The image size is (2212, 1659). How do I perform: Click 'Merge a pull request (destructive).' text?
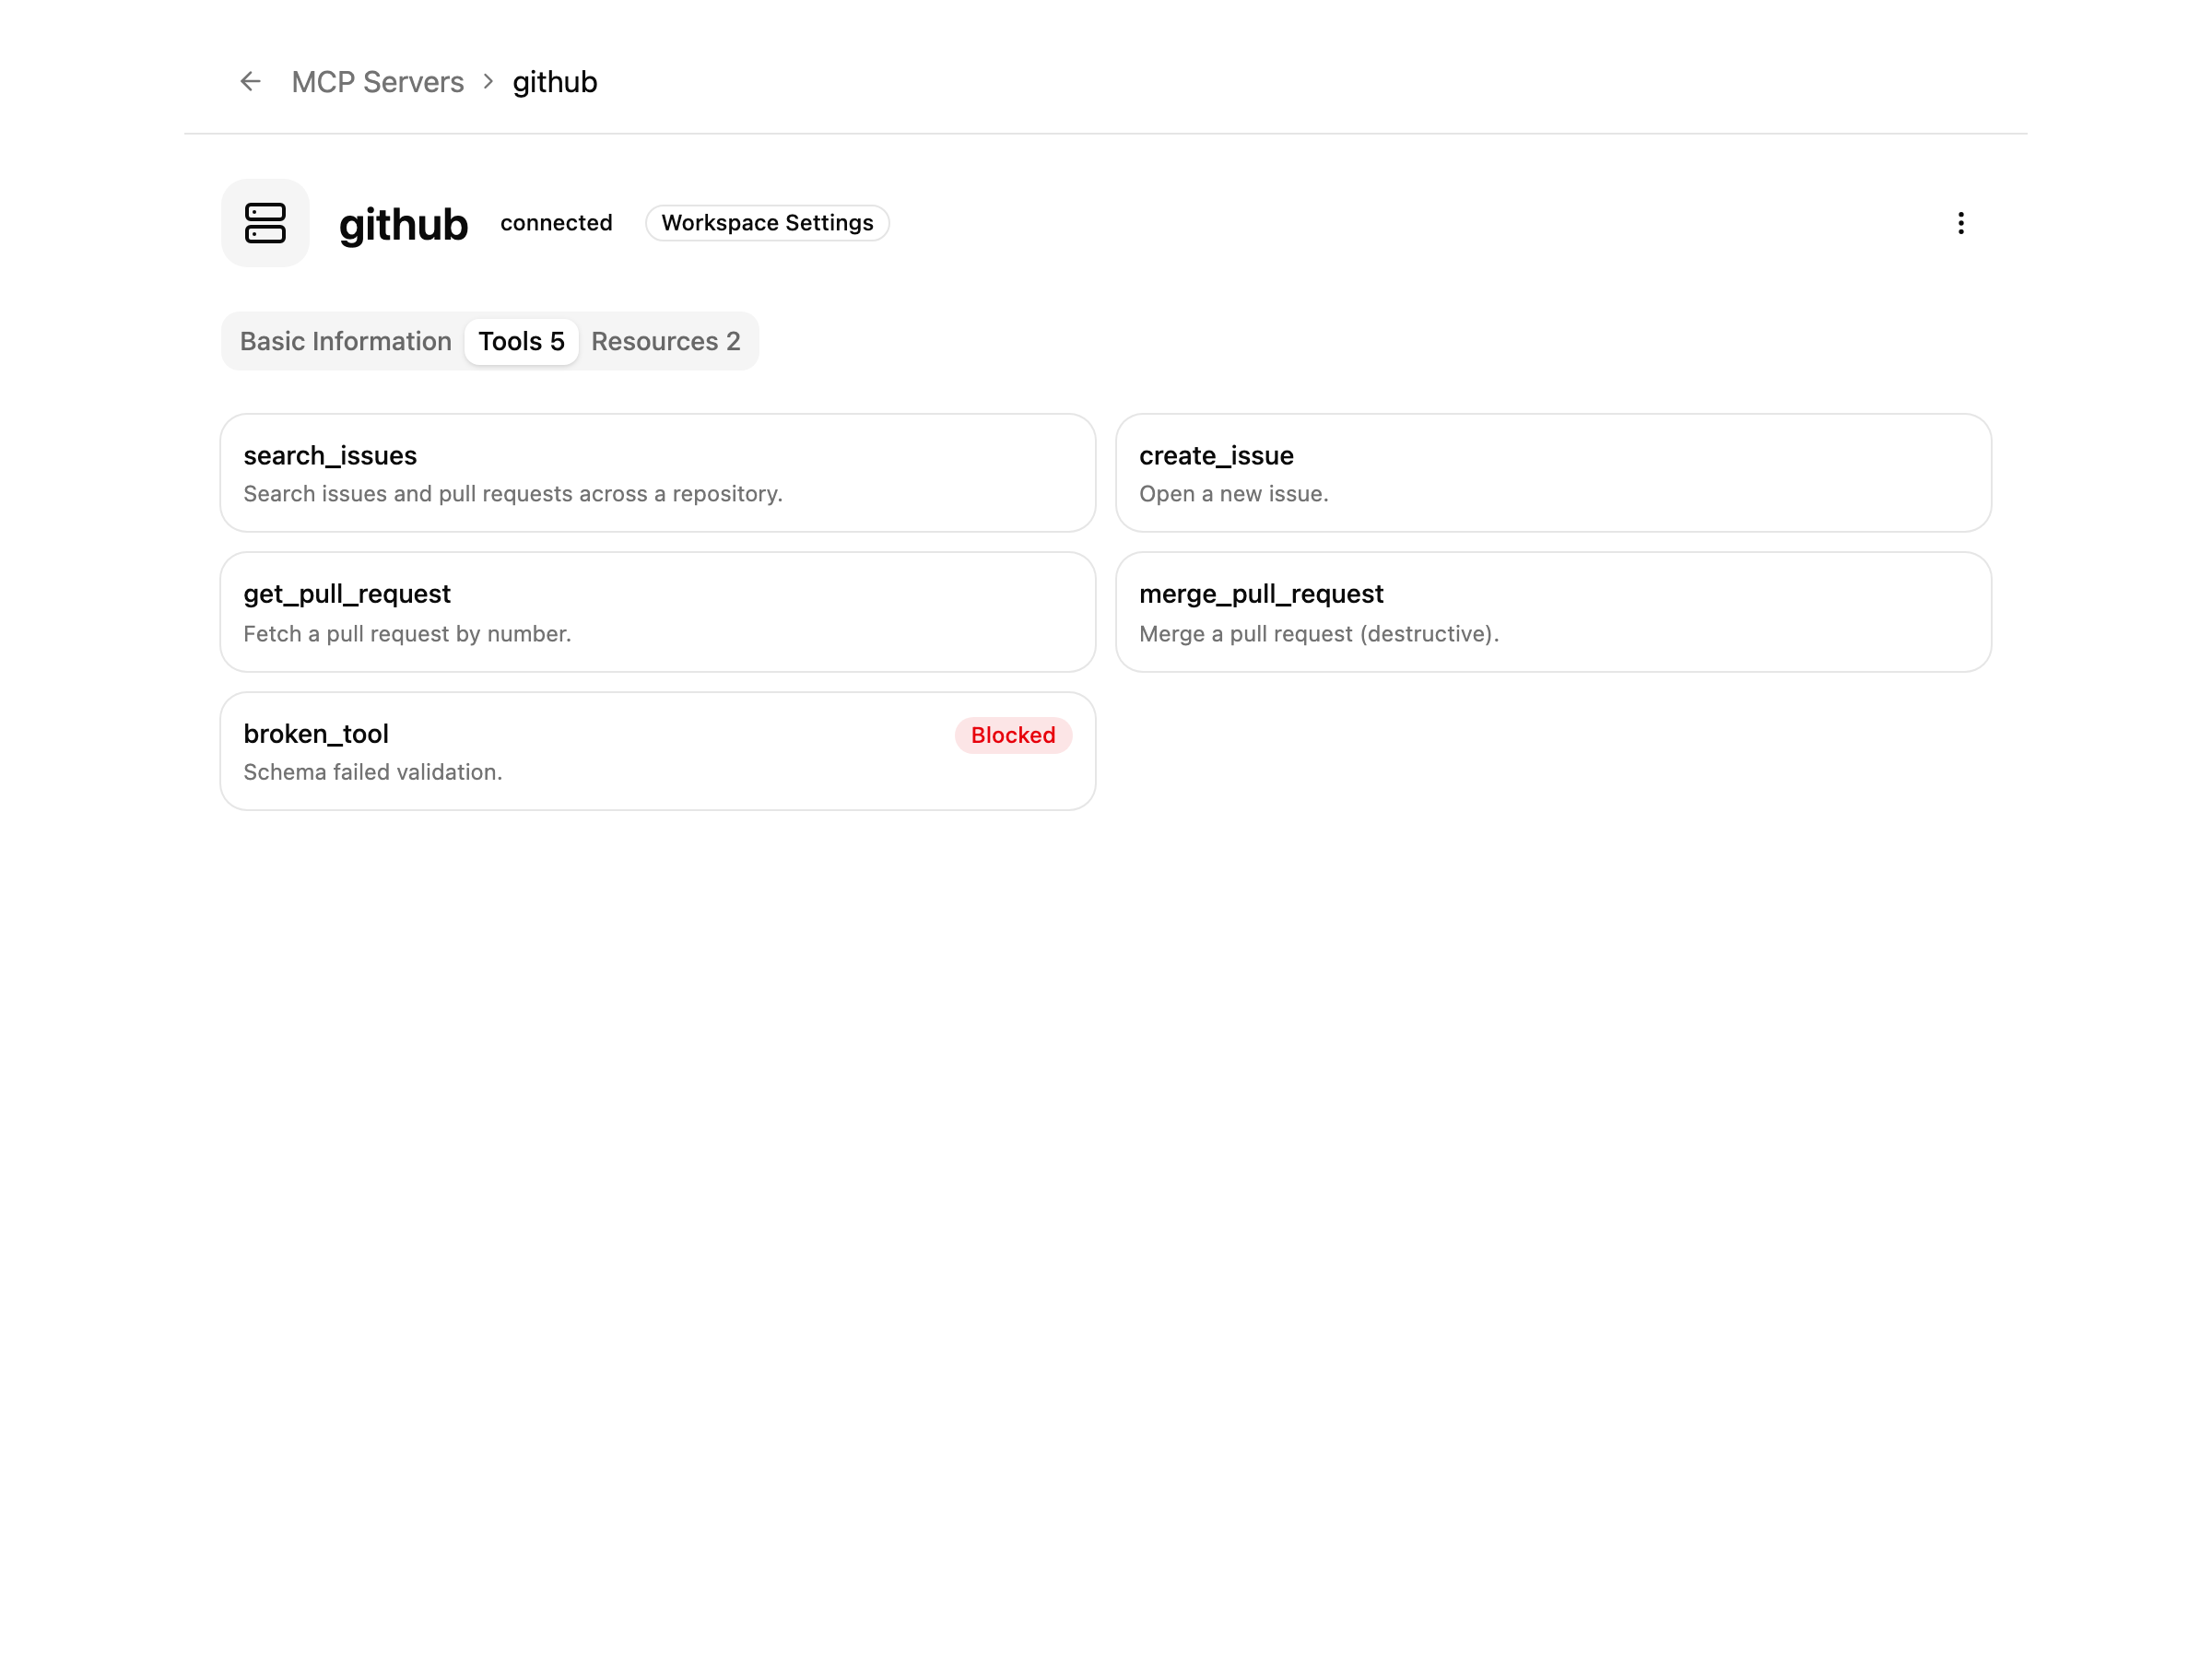click(x=1318, y=634)
